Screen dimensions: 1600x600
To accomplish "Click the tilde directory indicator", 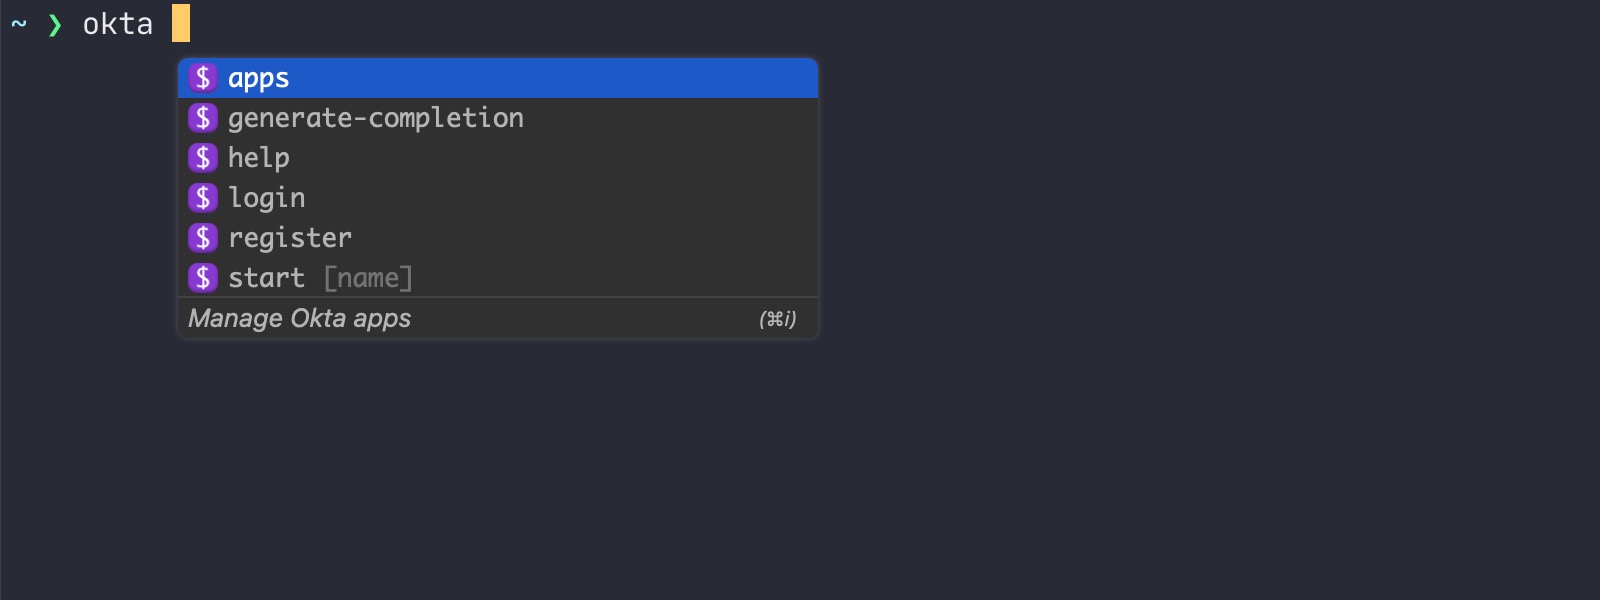I will pyautogui.click(x=19, y=23).
